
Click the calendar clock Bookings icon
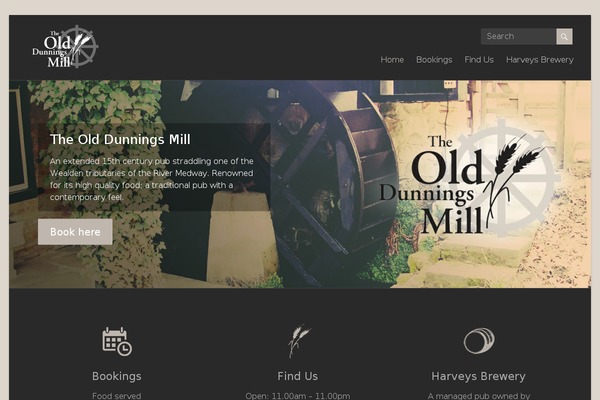pyautogui.click(x=117, y=341)
